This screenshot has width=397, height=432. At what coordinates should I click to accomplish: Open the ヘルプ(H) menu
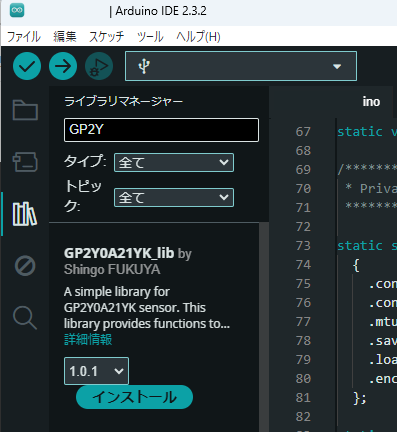[198, 36]
